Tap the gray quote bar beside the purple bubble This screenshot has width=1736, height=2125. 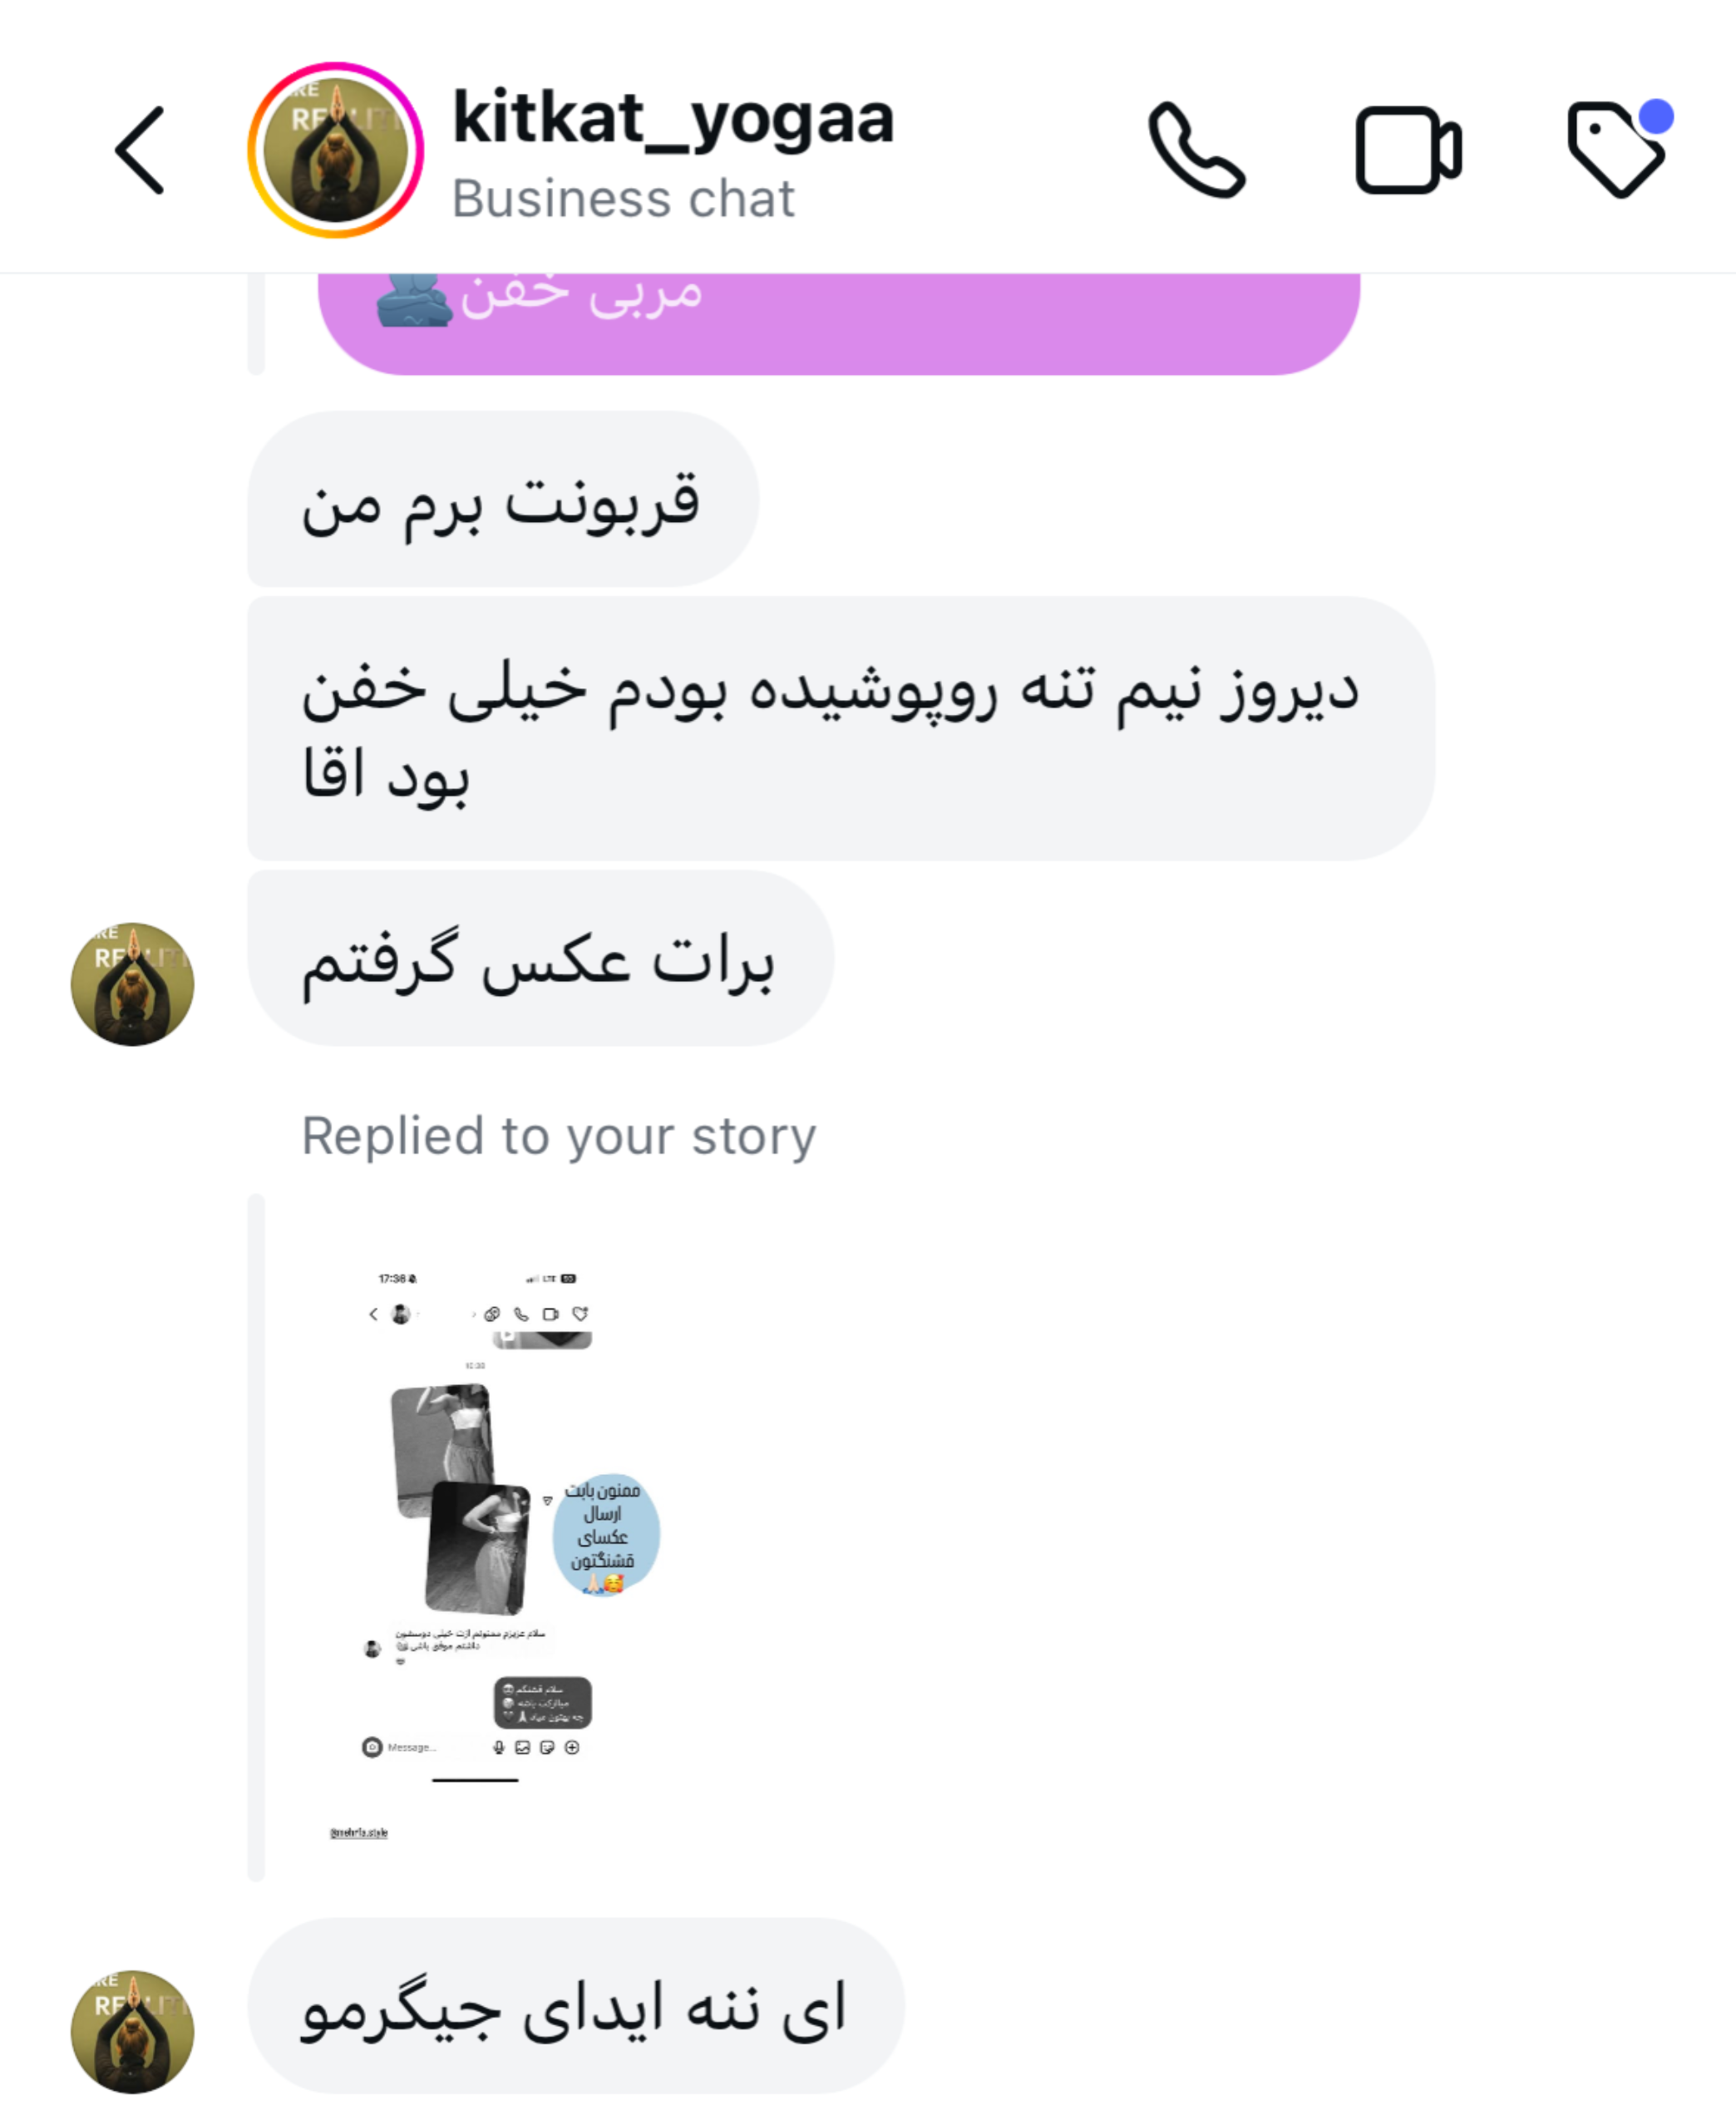[x=256, y=323]
